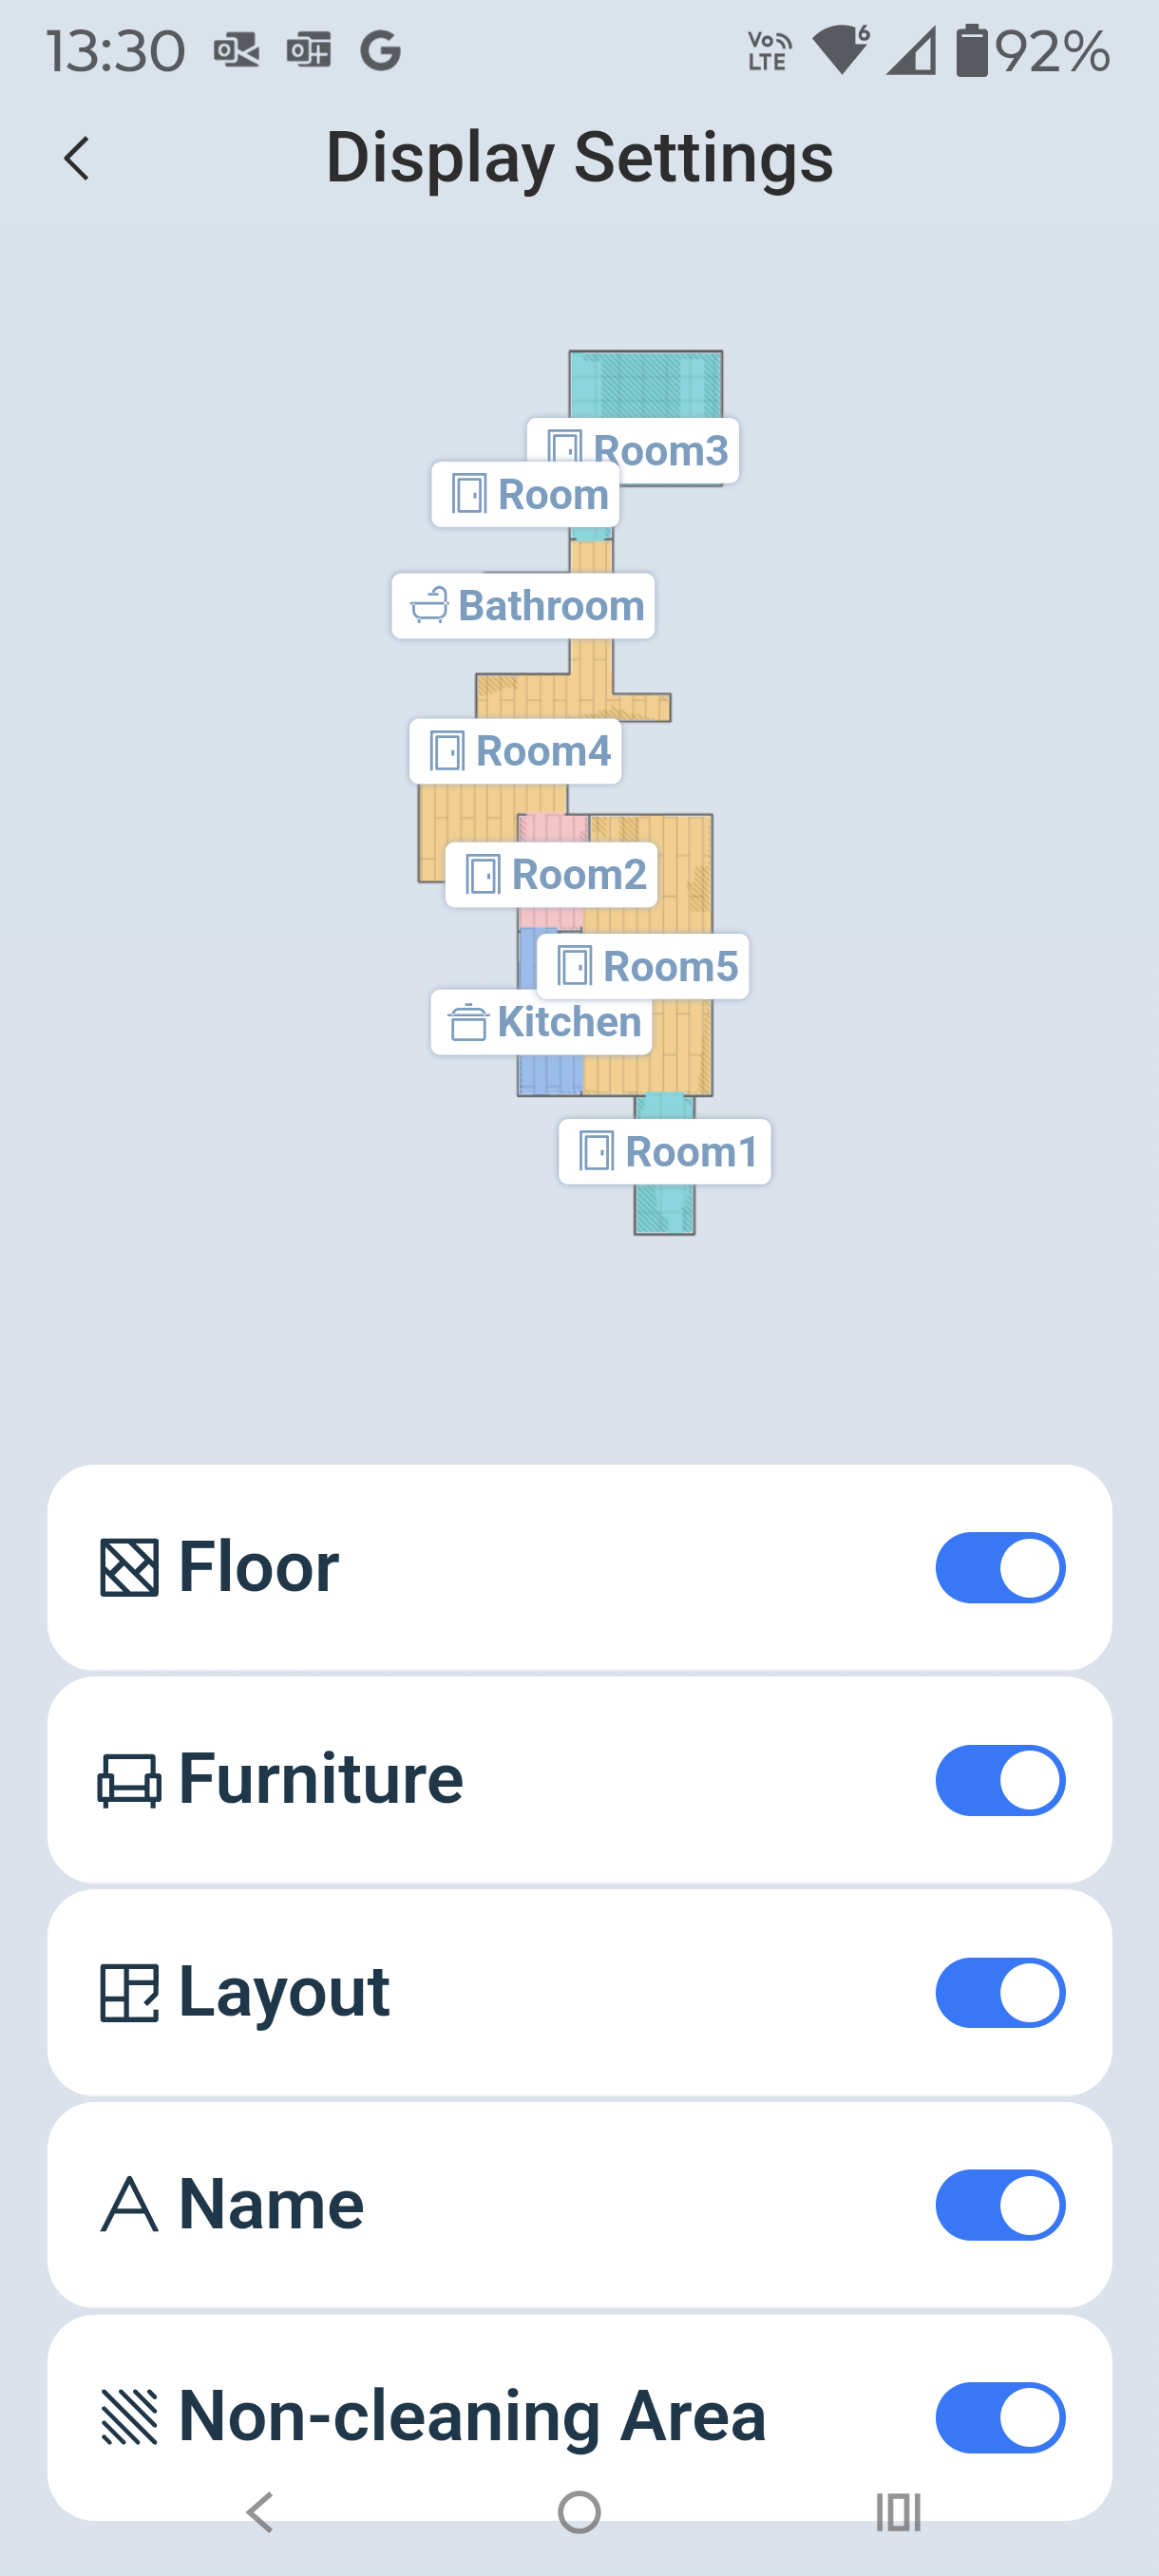Screen dimensions: 1159x2576
Task: Select the Bathroom label on map
Action: pyautogui.click(x=523, y=606)
